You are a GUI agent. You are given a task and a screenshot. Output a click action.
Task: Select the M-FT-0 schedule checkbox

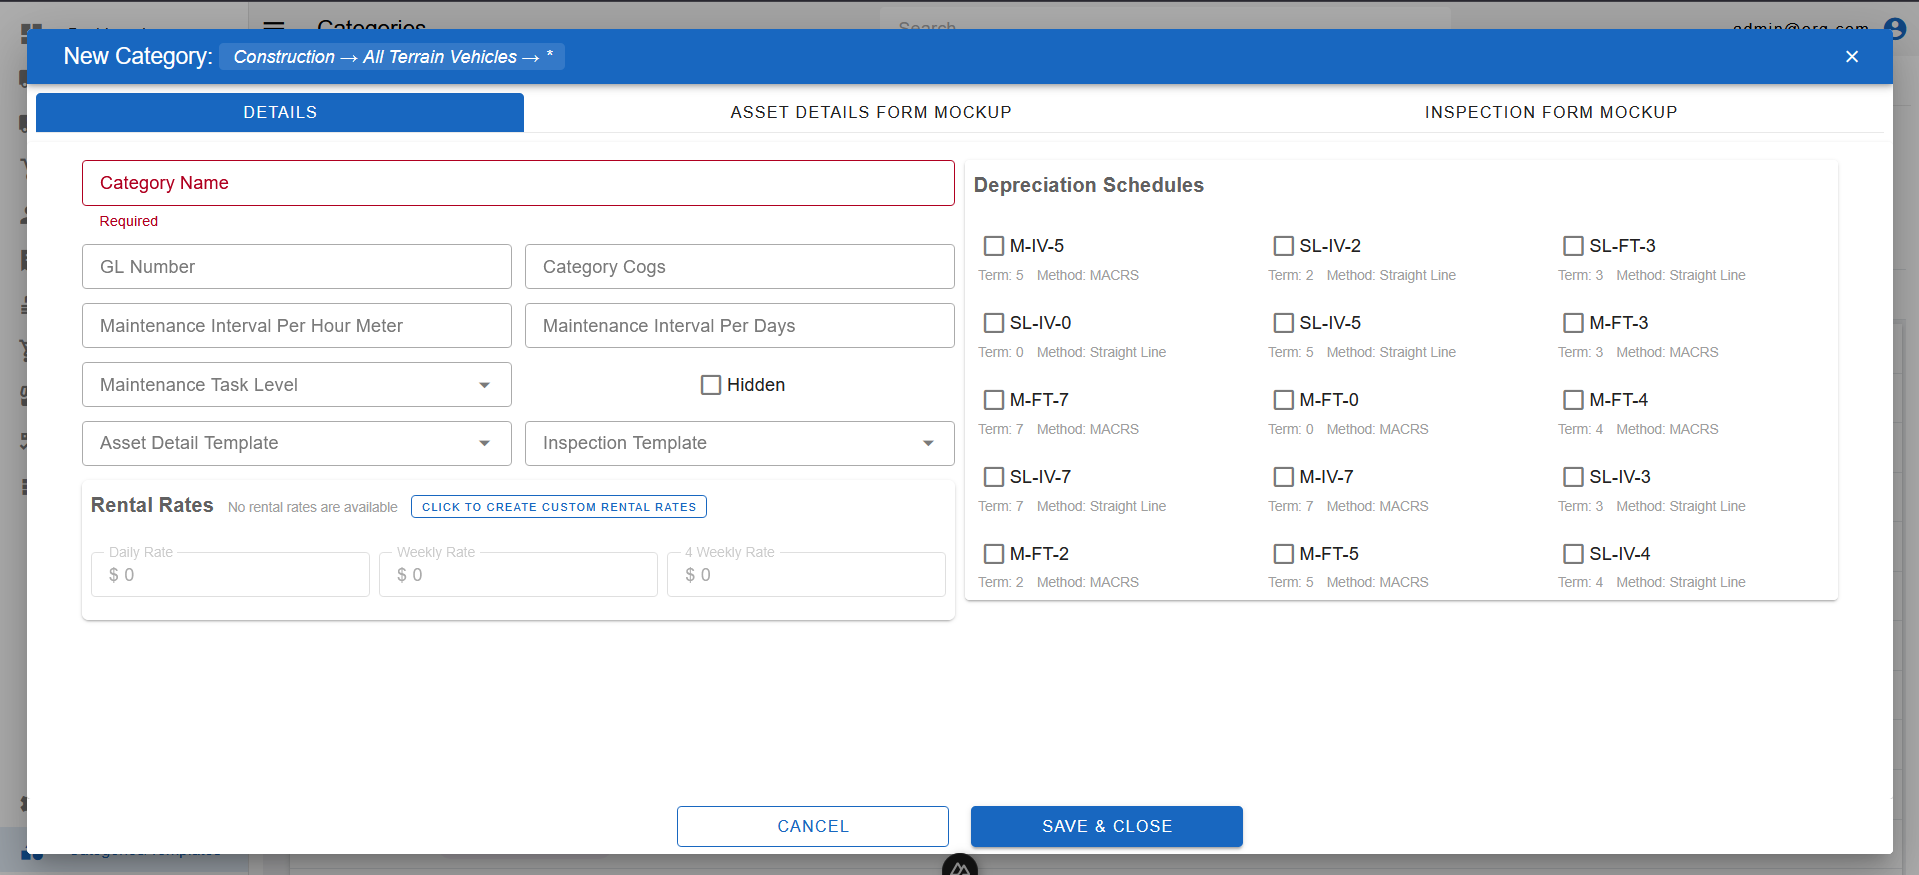(x=1283, y=400)
